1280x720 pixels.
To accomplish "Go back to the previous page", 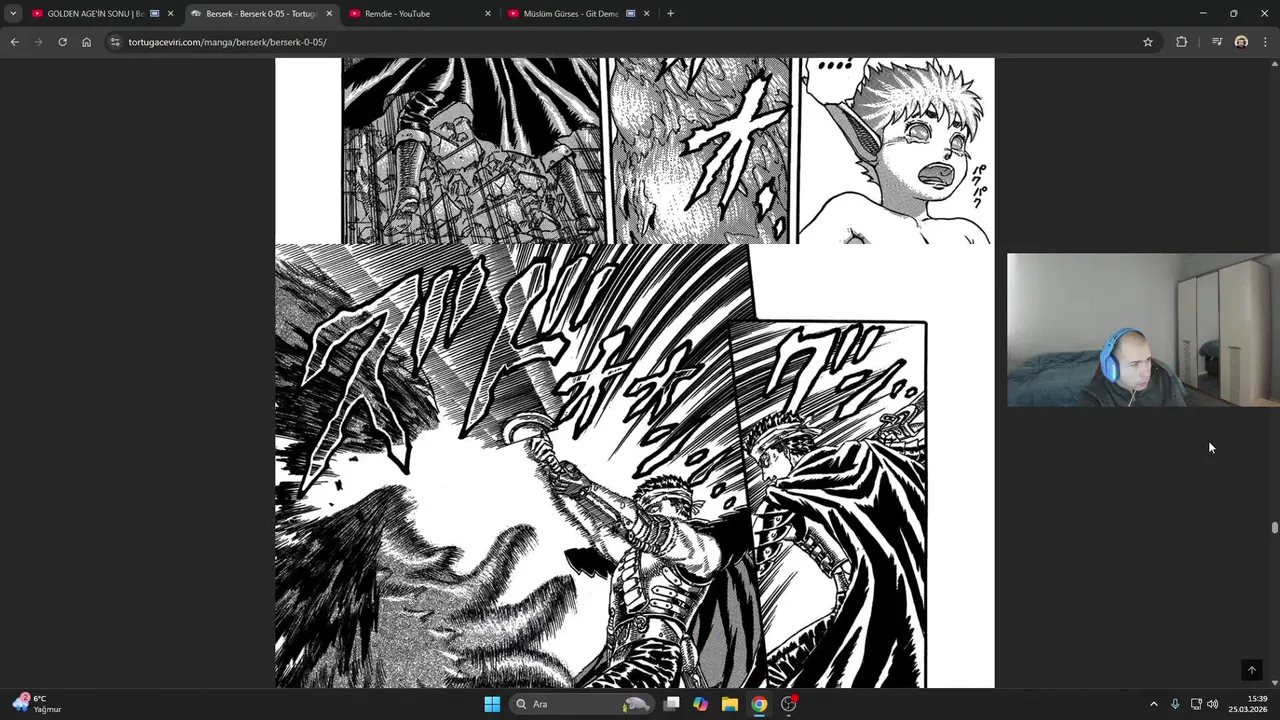I will coord(14,42).
